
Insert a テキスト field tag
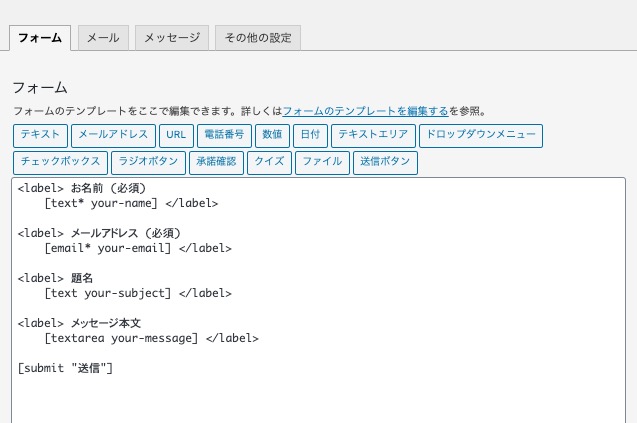pos(40,136)
